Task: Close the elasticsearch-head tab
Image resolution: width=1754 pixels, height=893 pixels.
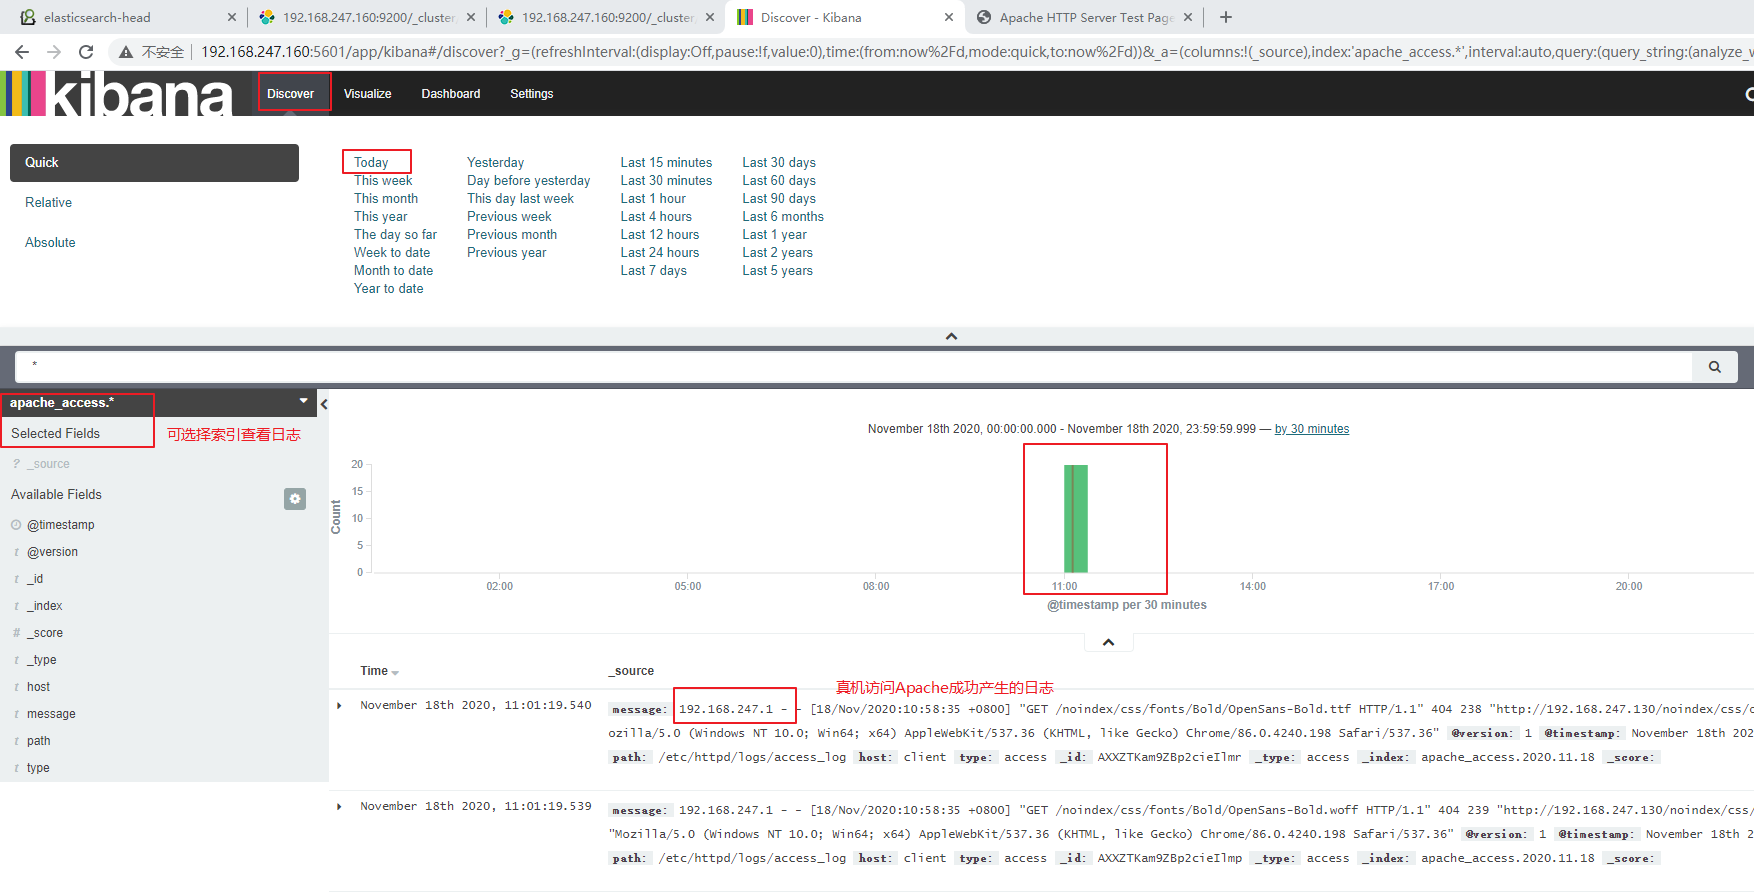Action: [232, 17]
